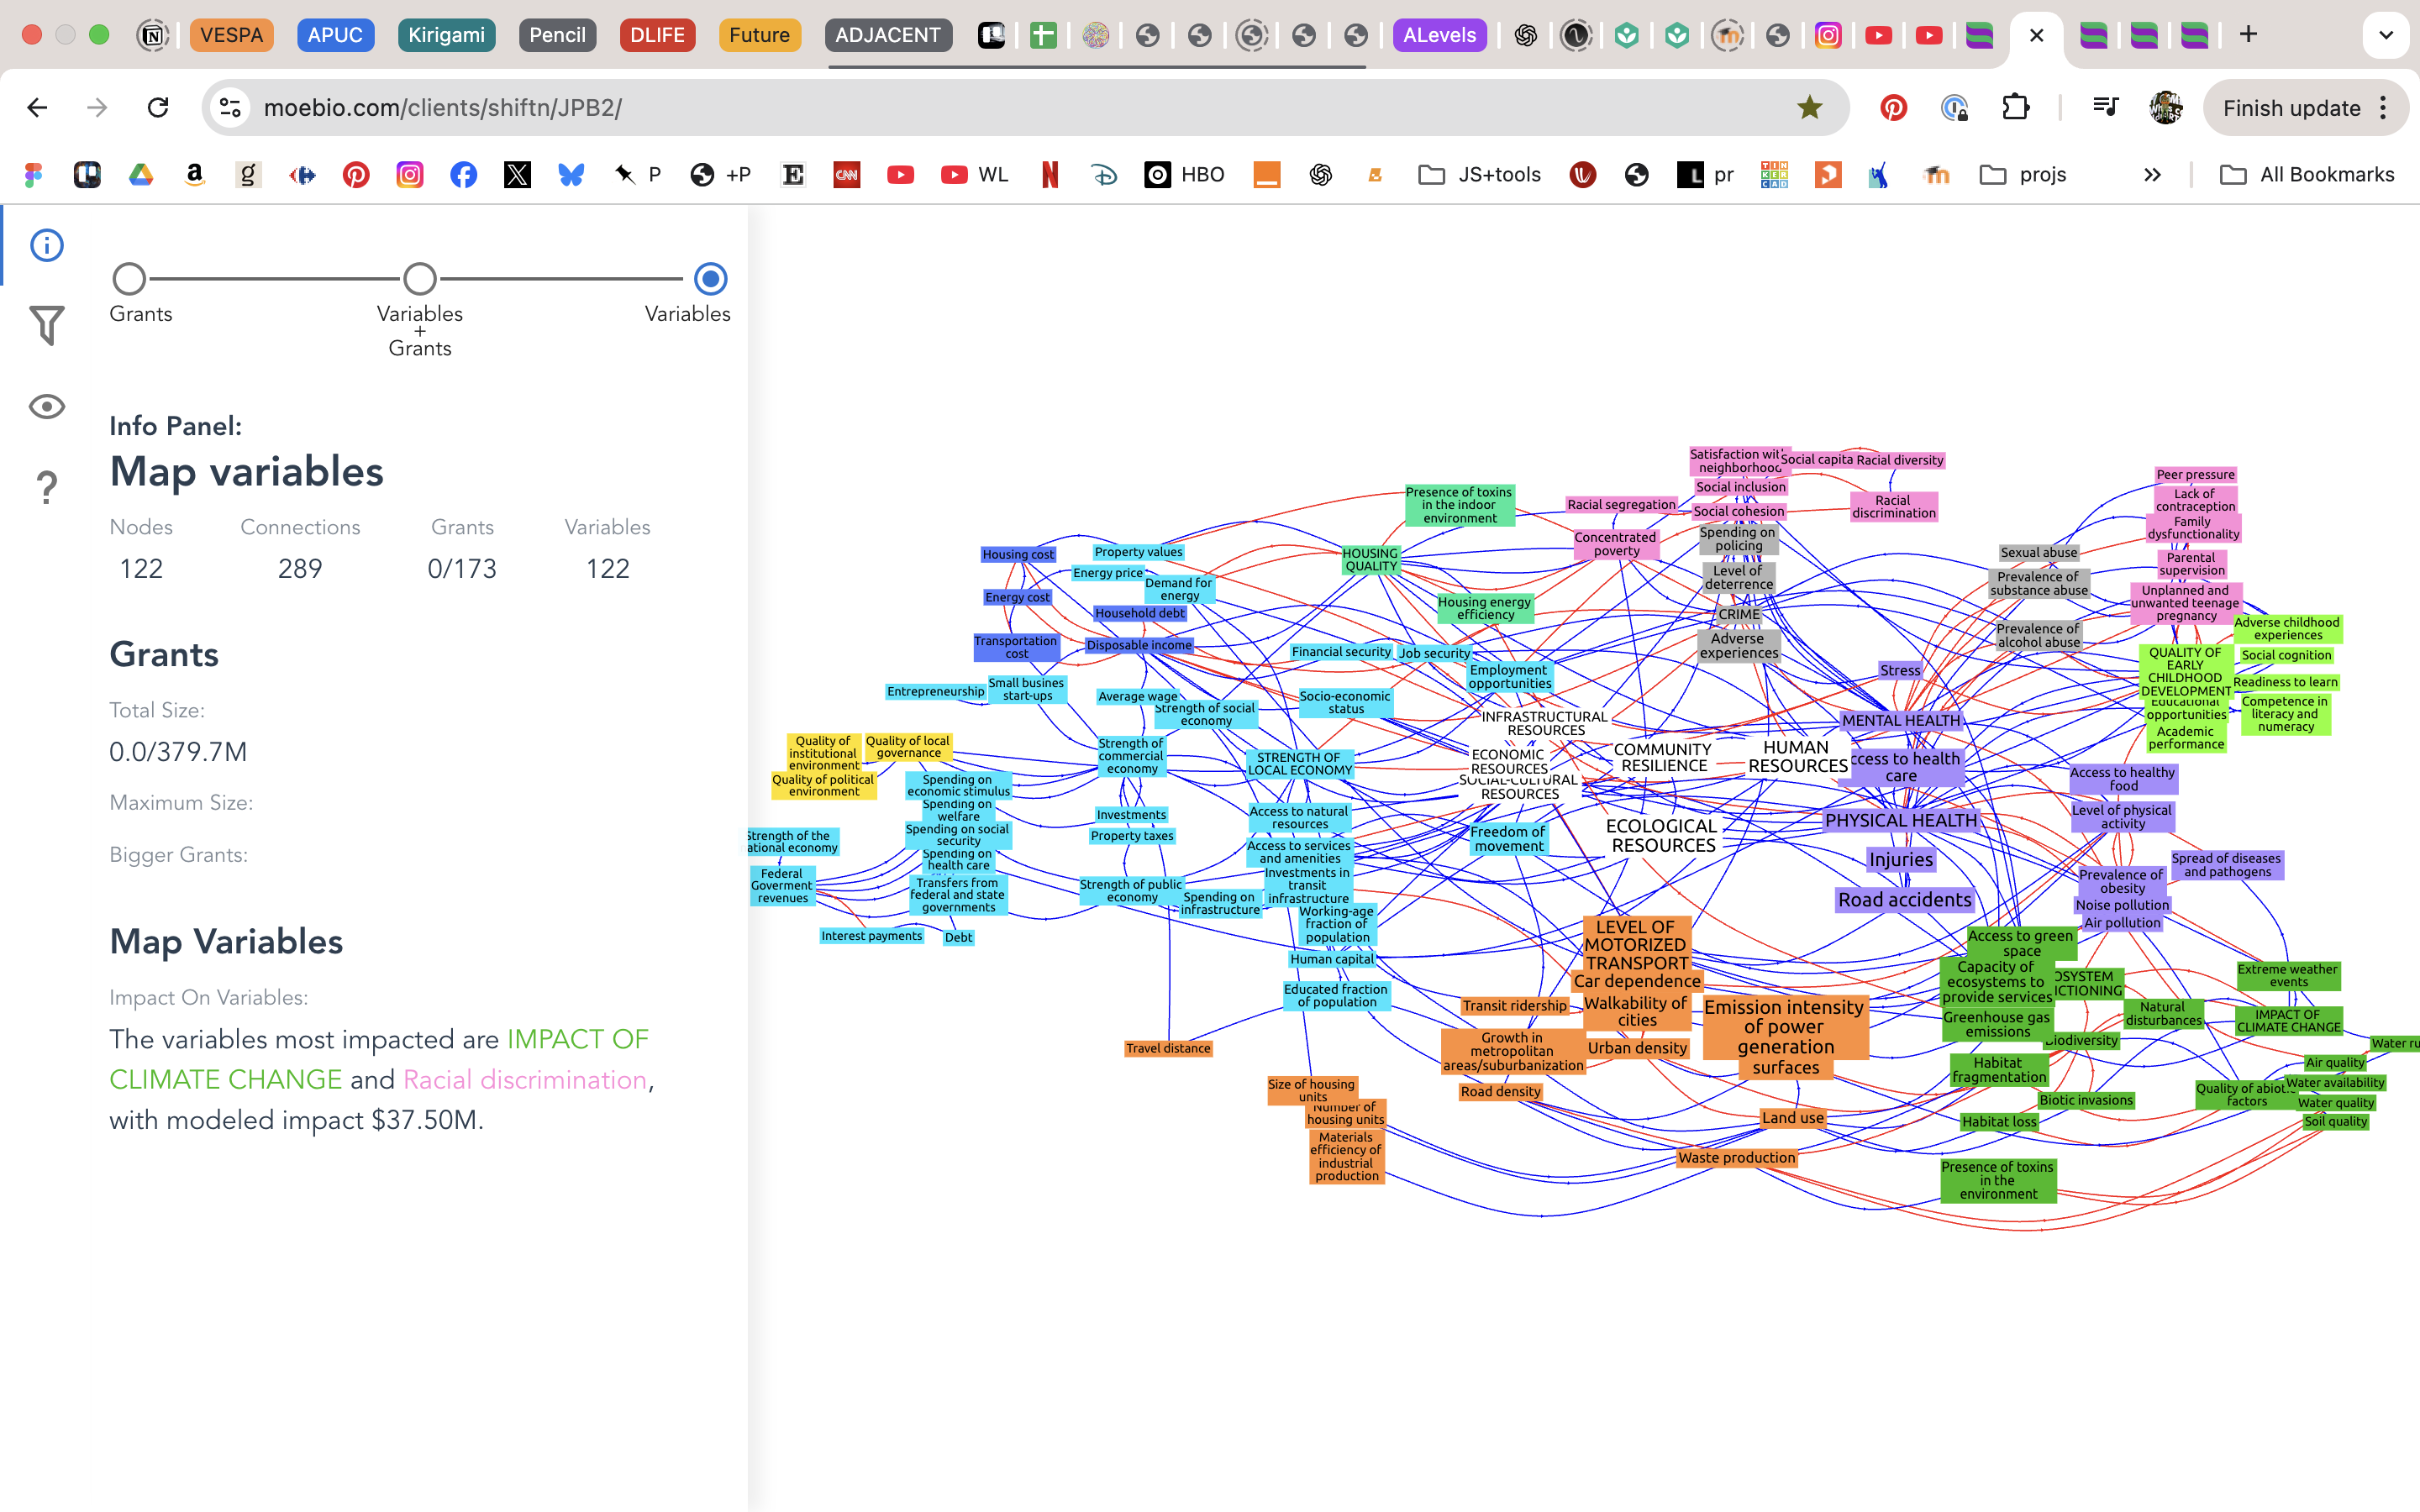Open the browser extensions puzzle icon
2420x1512 pixels.
[x=2015, y=108]
